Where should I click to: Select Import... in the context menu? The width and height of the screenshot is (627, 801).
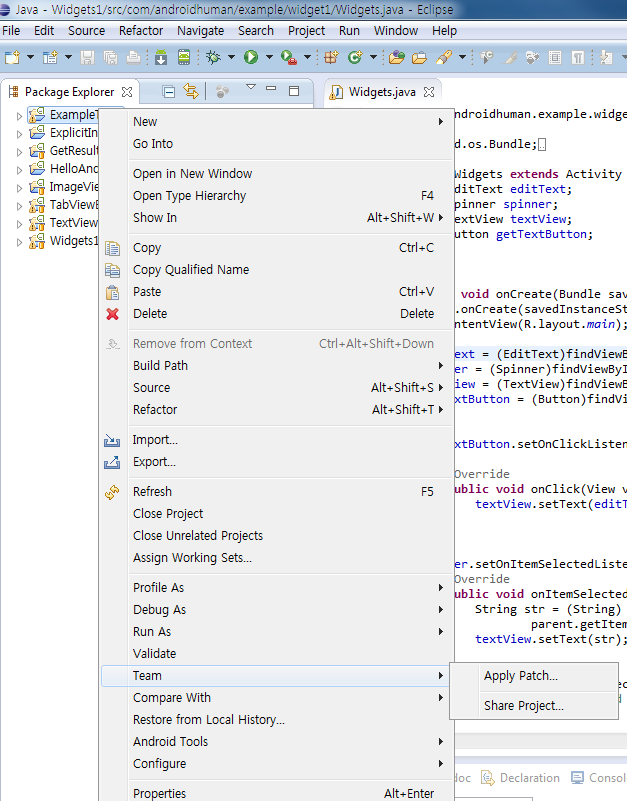tap(277, 440)
